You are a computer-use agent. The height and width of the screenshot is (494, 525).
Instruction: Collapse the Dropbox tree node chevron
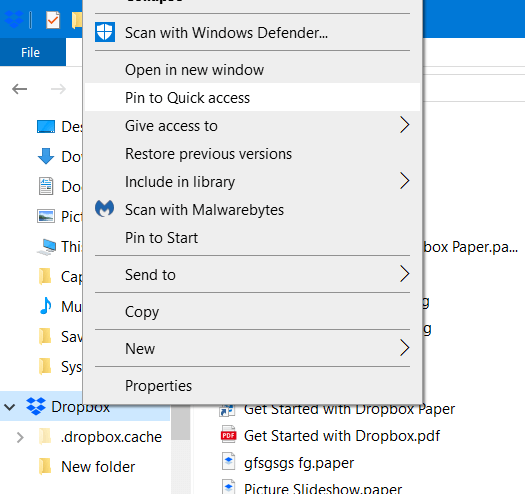pos(10,407)
